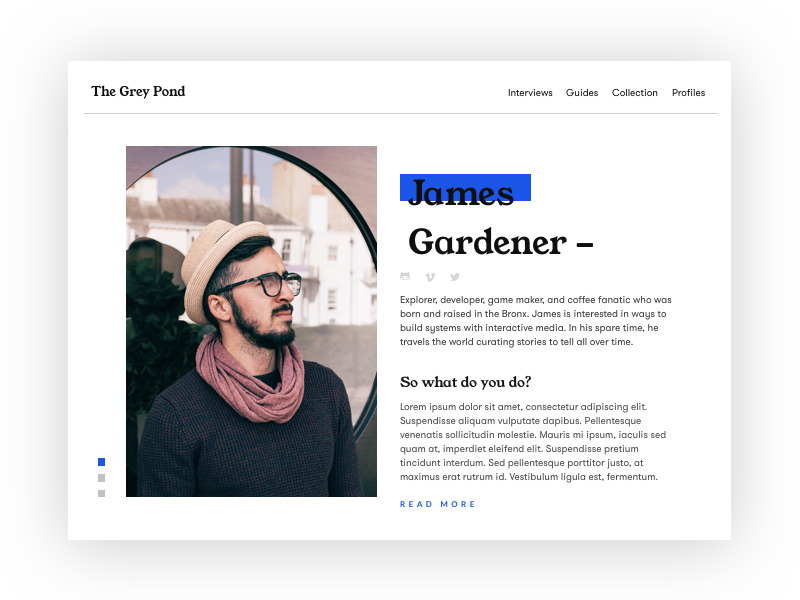Click the divider line under the header

coord(401,113)
